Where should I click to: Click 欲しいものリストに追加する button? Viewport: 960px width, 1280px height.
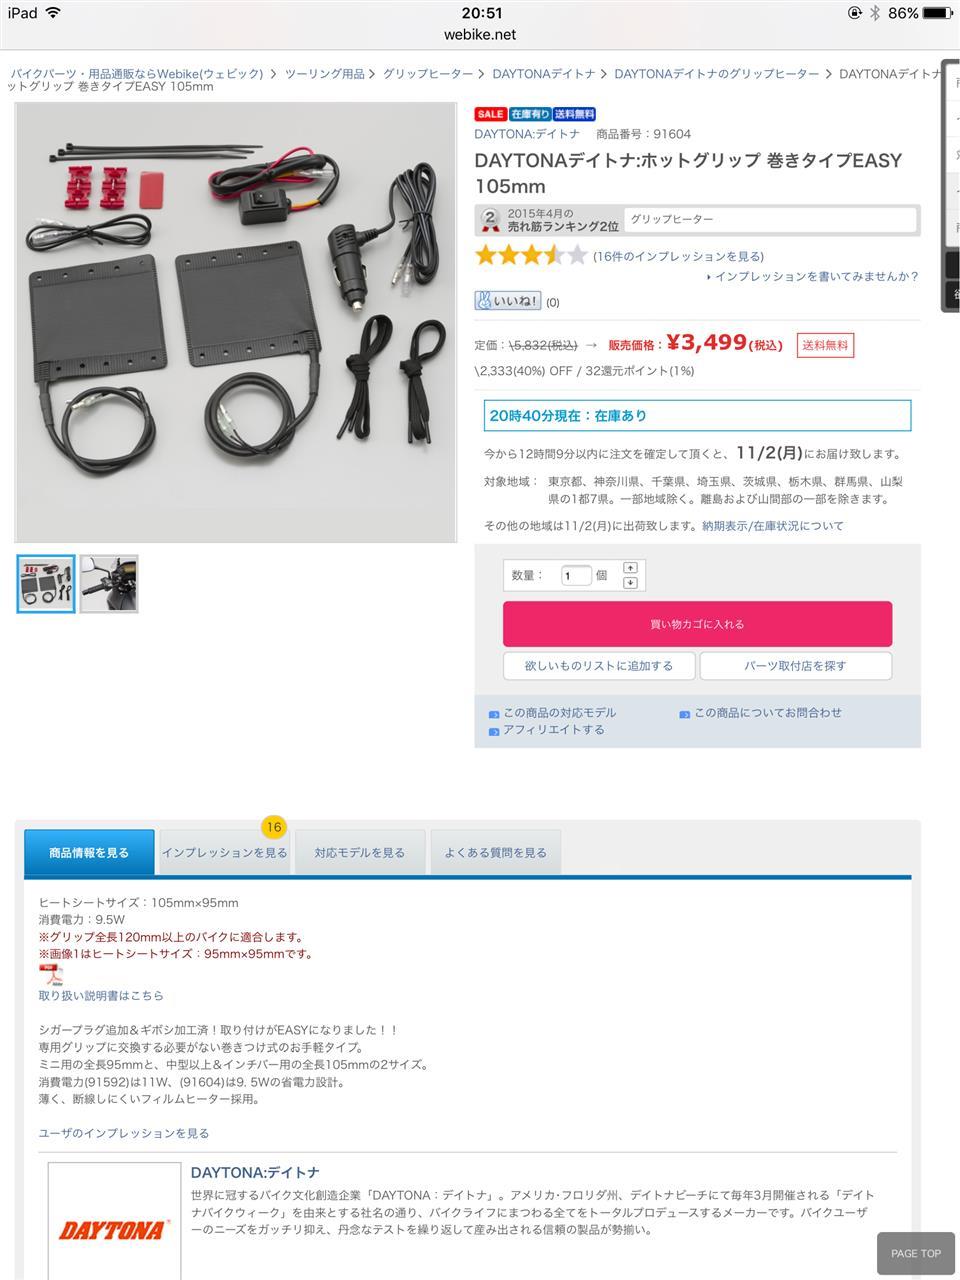[x=599, y=665]
